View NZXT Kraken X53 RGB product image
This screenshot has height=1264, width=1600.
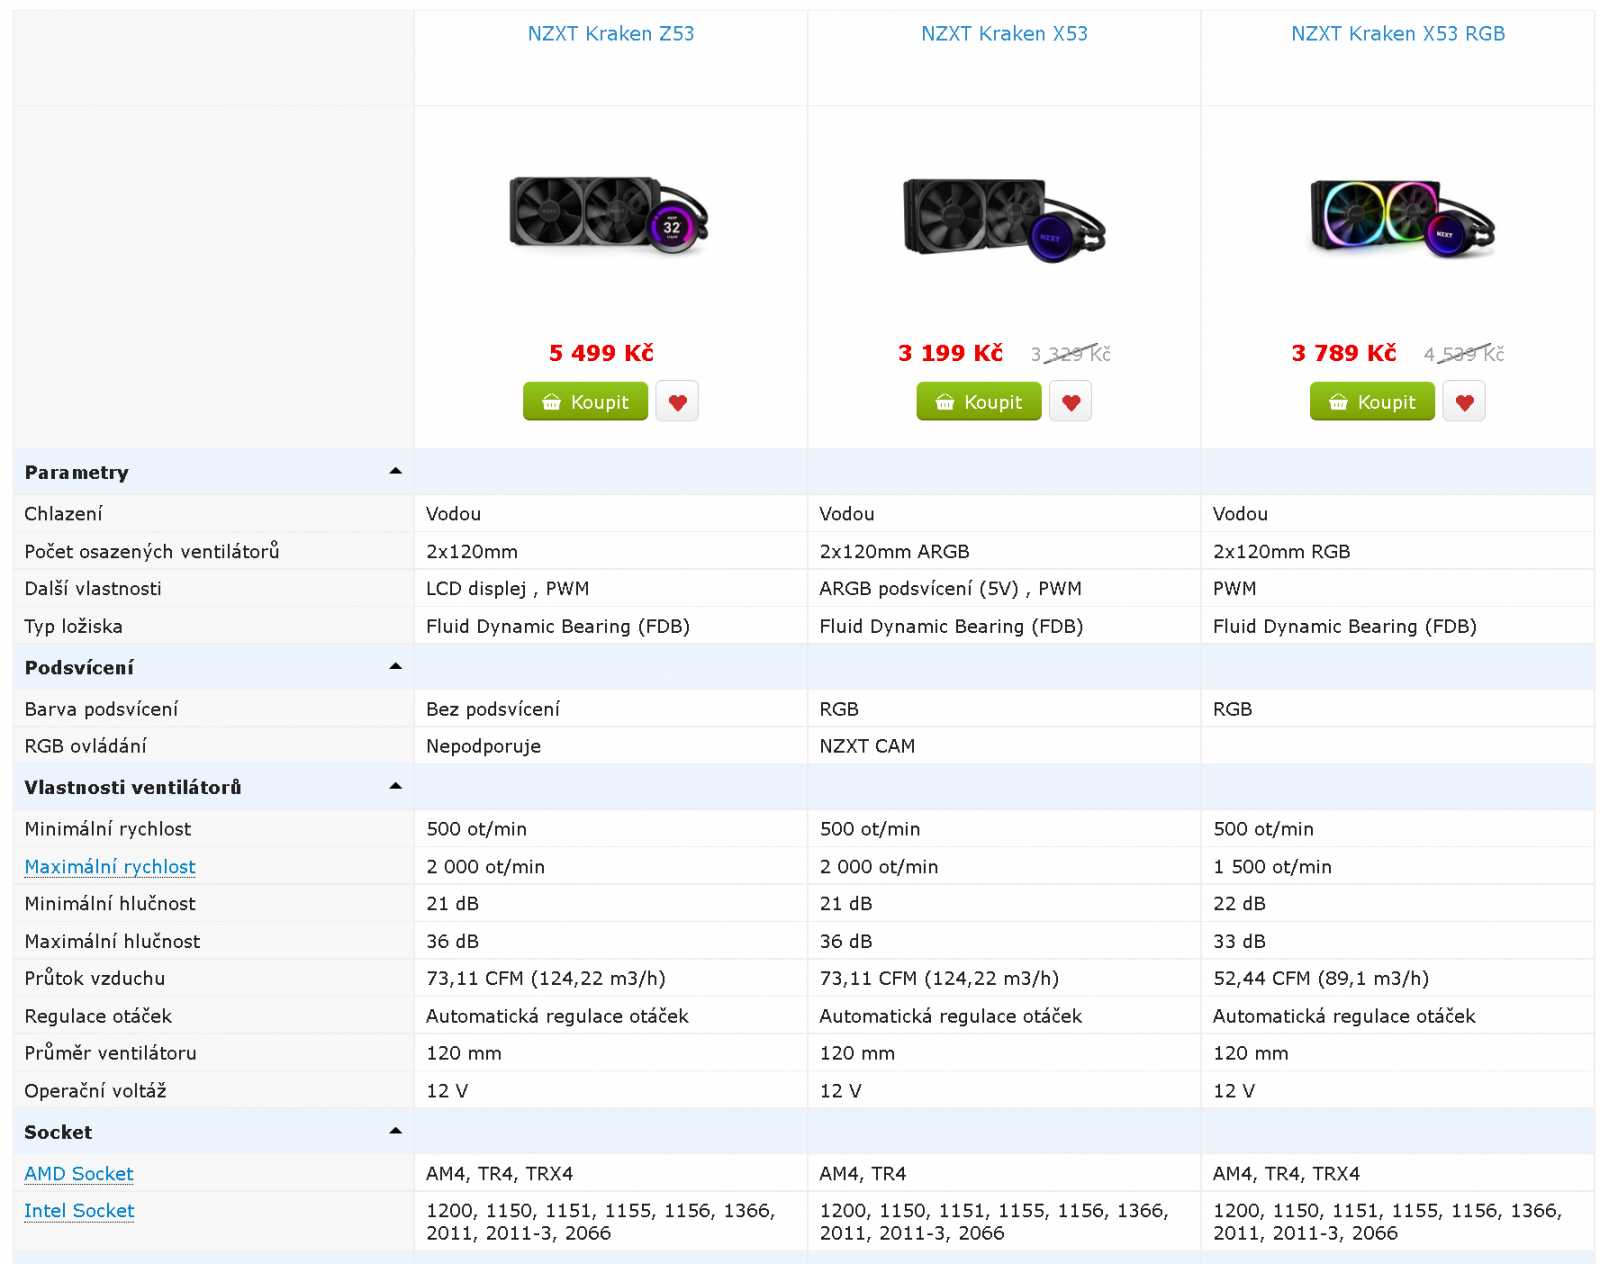point(1402,218)
